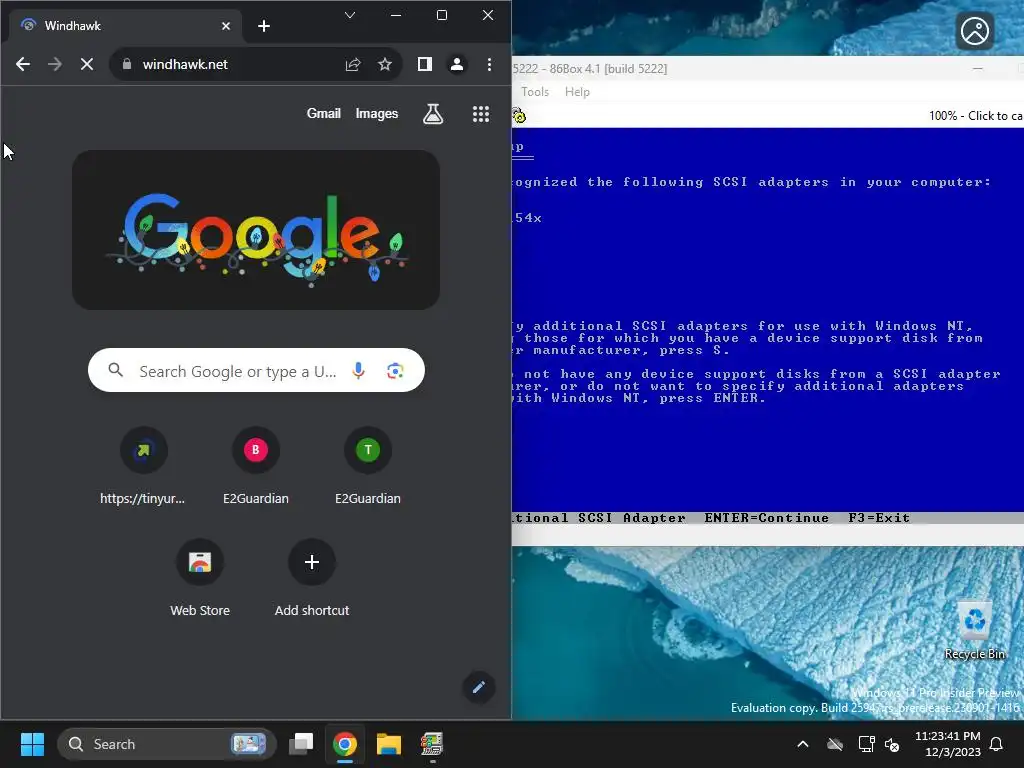Open the Gmail link
1024x768 pixels.
point(324,114)
